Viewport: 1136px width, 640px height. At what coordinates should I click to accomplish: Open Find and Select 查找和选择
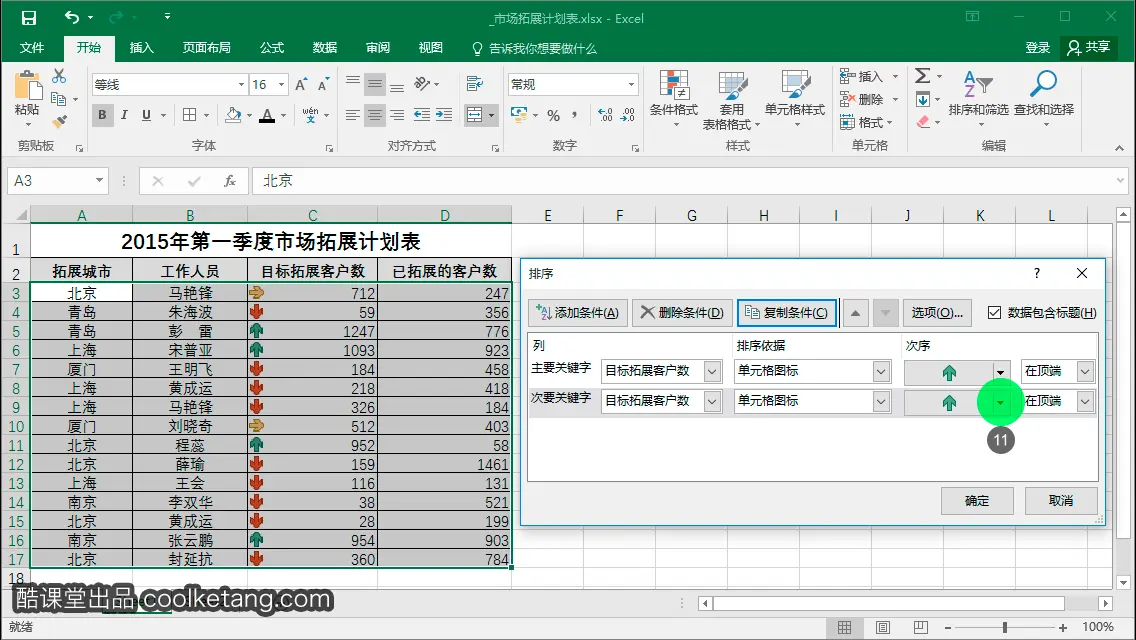pos(1043,99)
